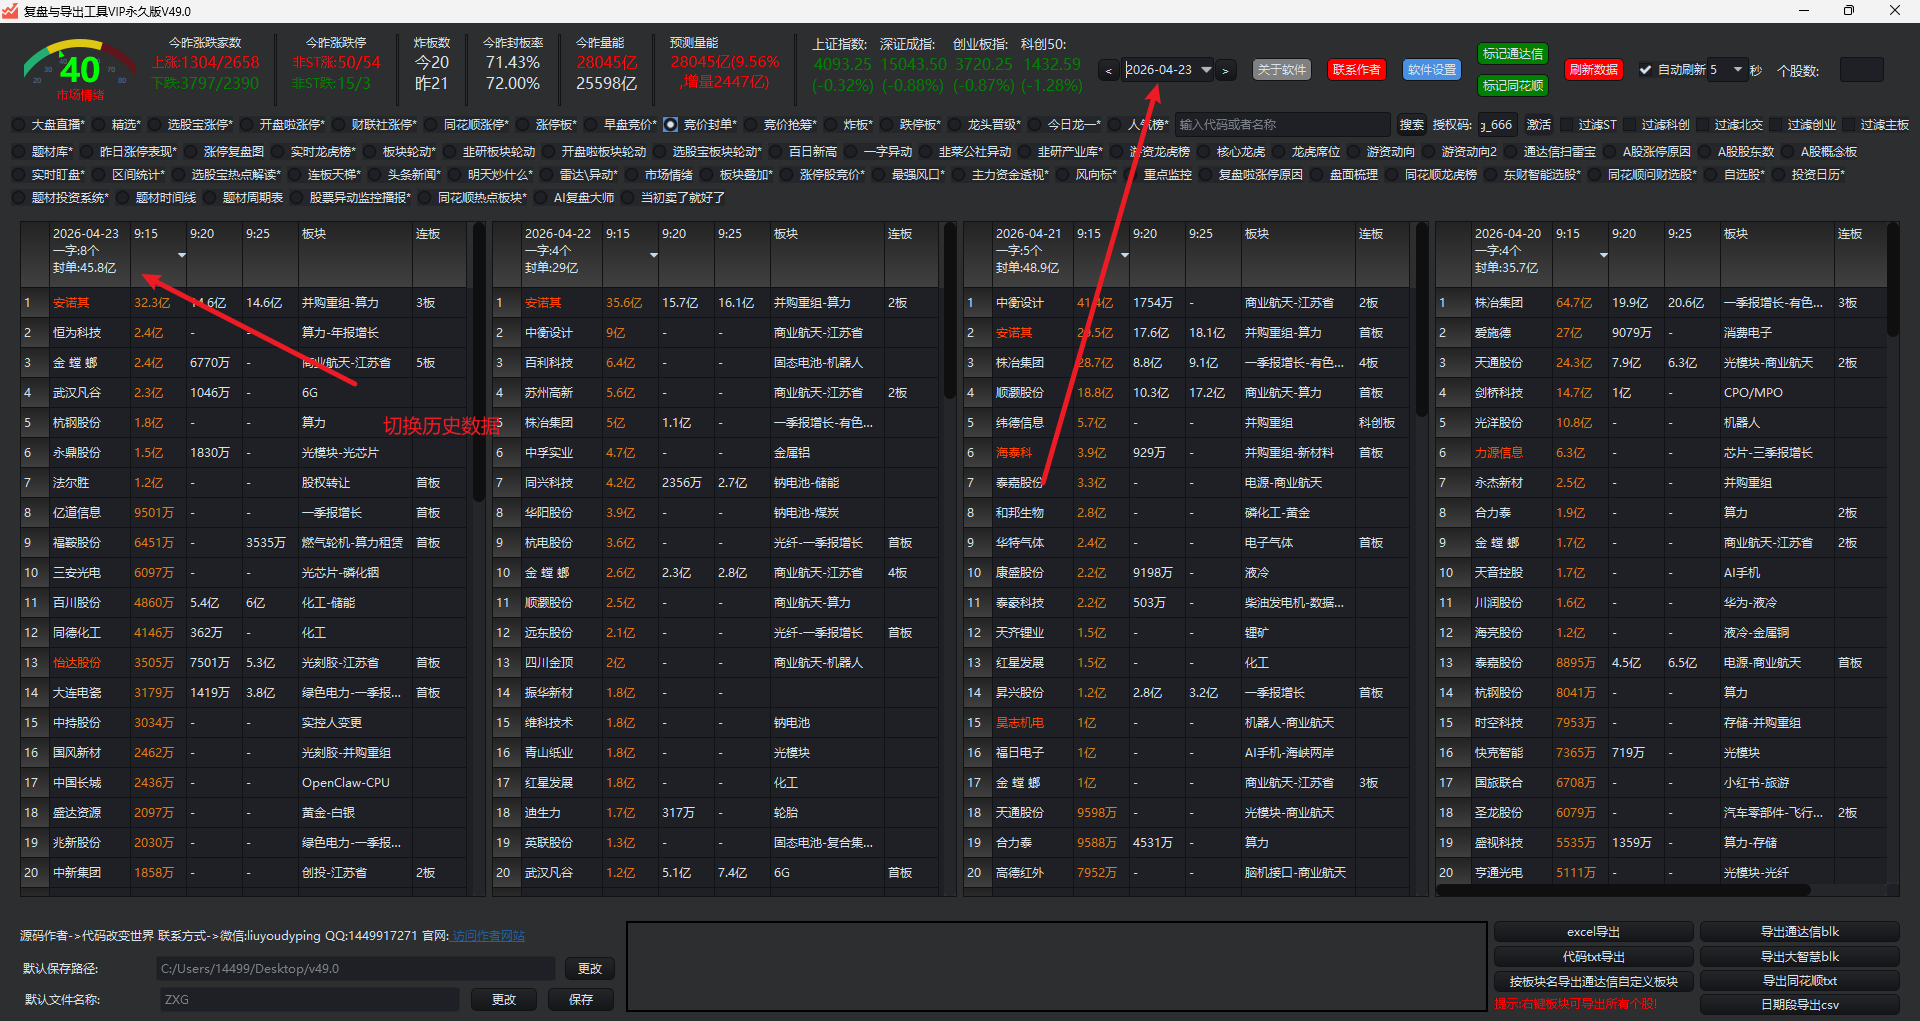Click the 板块 column header in the first table
Image resolution: width=1920 pixels, height=1021 pixels.
[314, 234]
